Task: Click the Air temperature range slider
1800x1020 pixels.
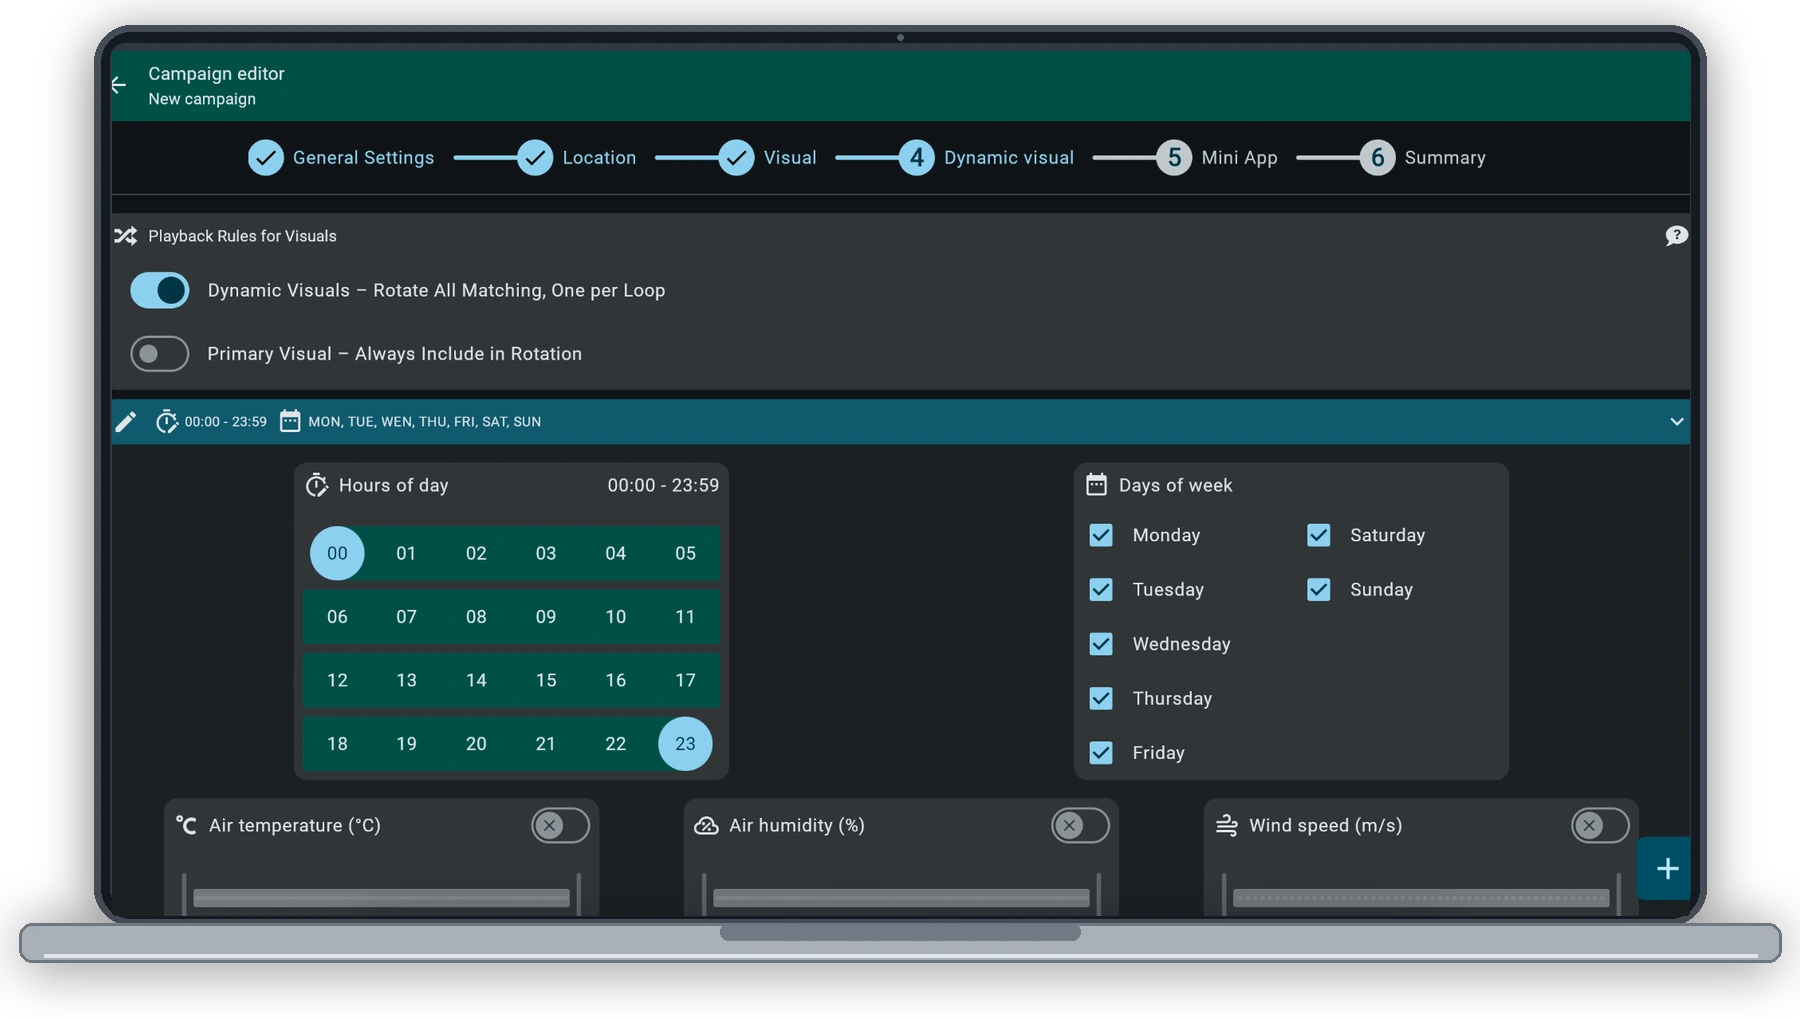Action: click(x=381, y=897)
